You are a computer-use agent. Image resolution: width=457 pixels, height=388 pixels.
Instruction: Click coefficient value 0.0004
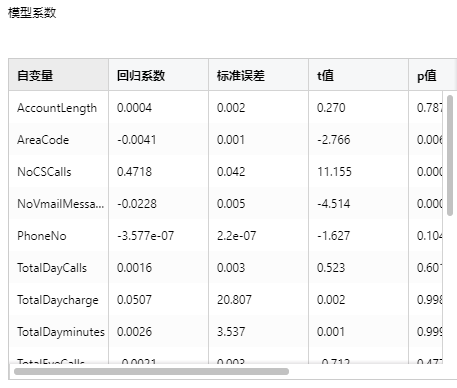(x=134, y=108)
